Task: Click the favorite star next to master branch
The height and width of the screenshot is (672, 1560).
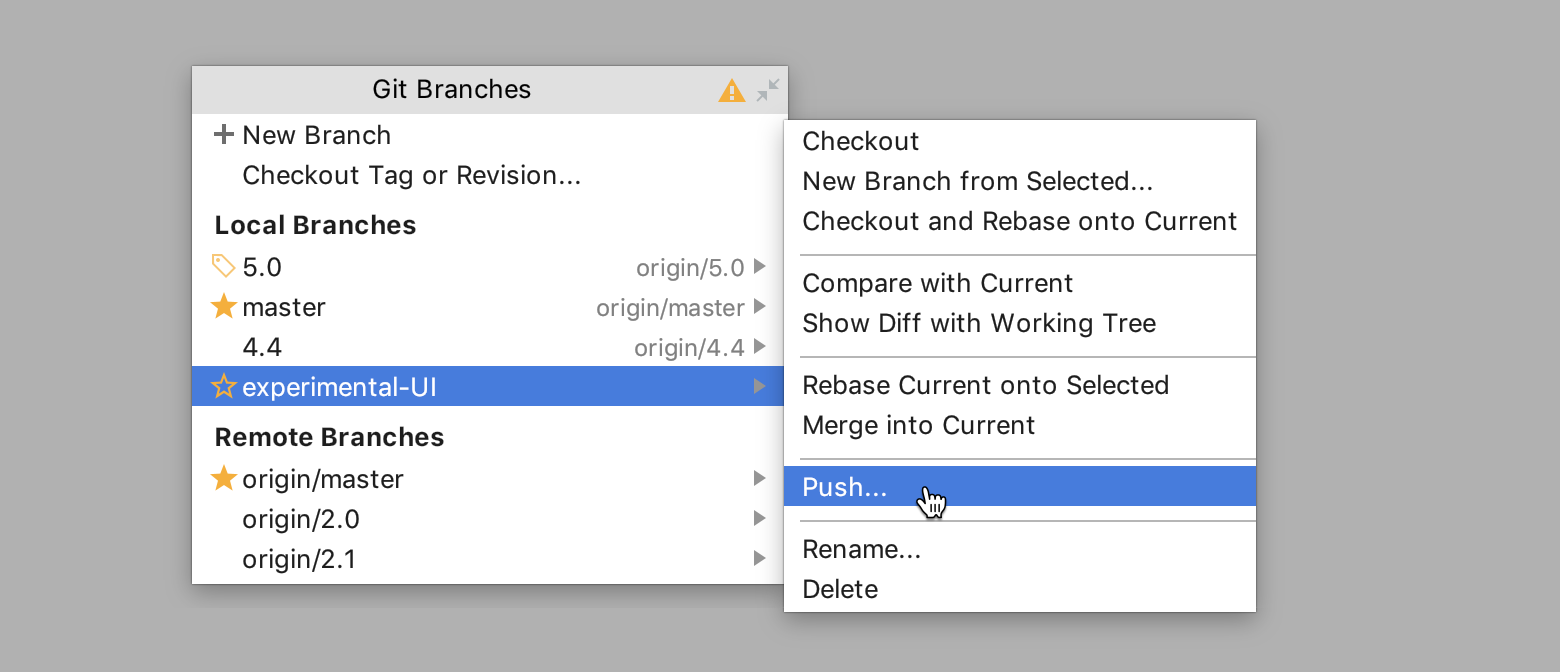Action: point(222,306)
